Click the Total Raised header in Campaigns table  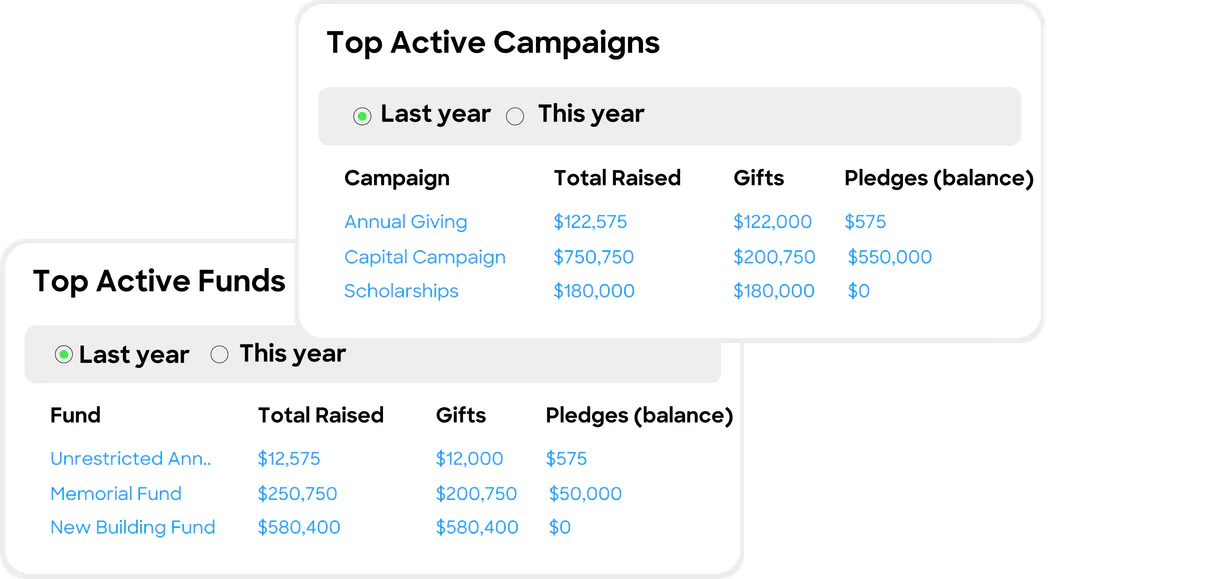616,178
